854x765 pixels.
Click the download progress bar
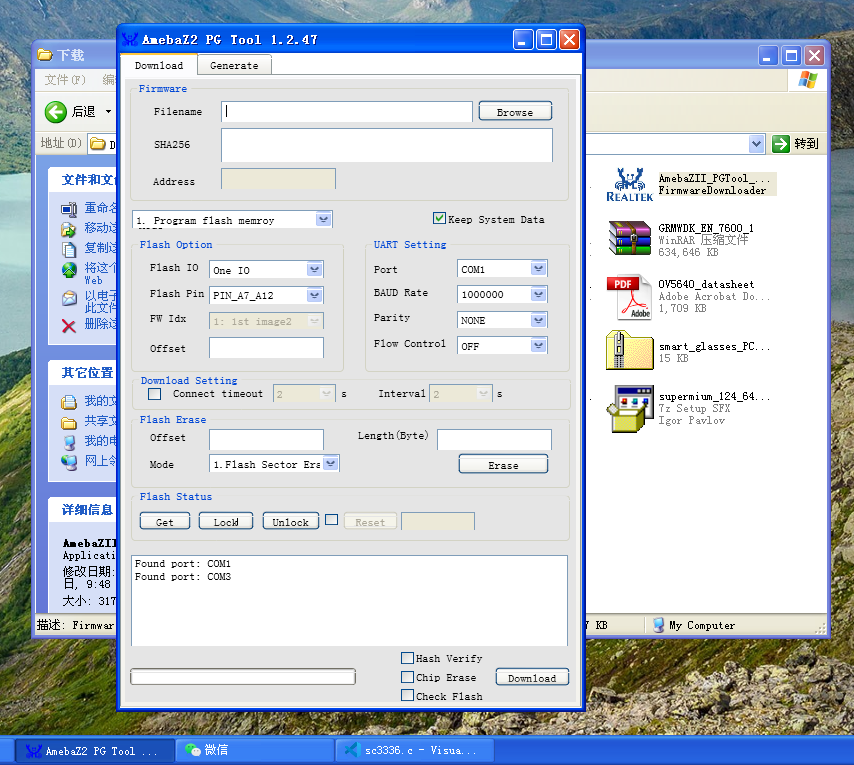pos(243,677)
